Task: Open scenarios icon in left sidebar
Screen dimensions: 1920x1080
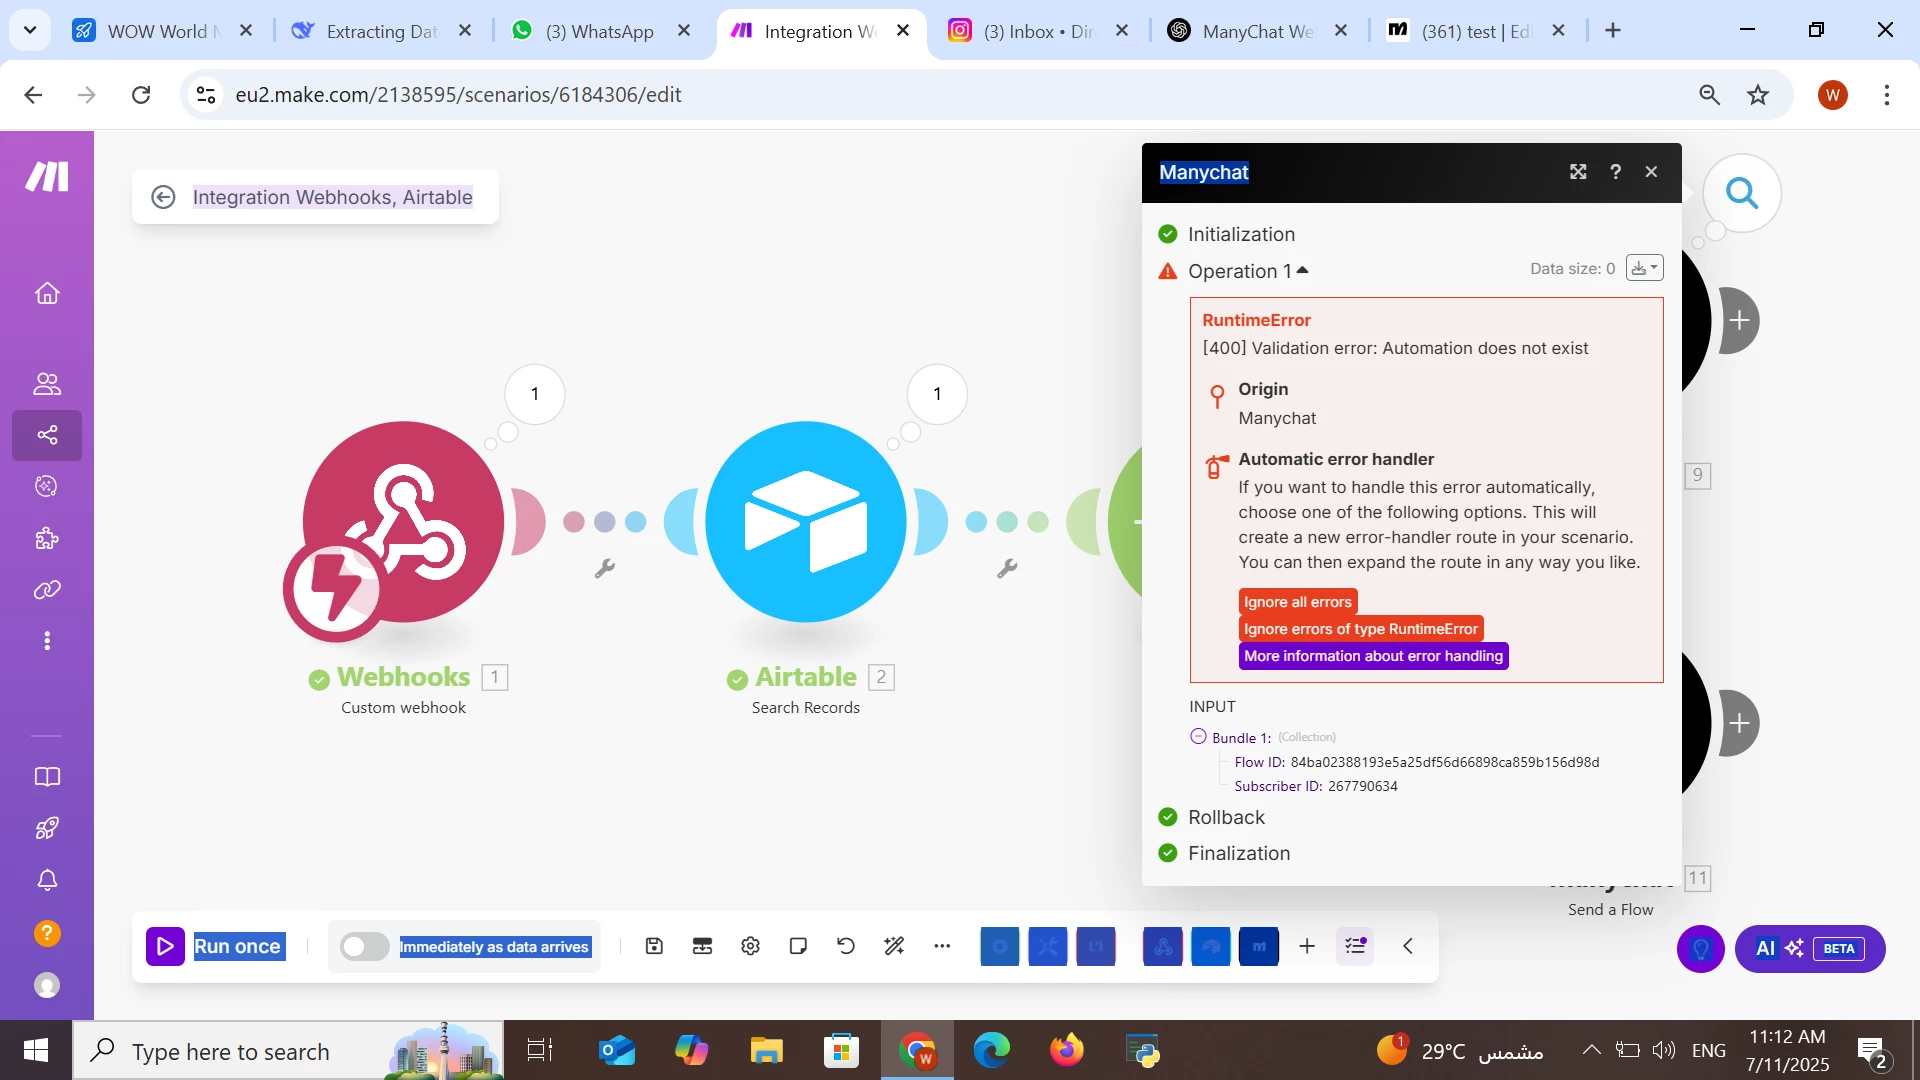Action: click(x=47, y=435)
